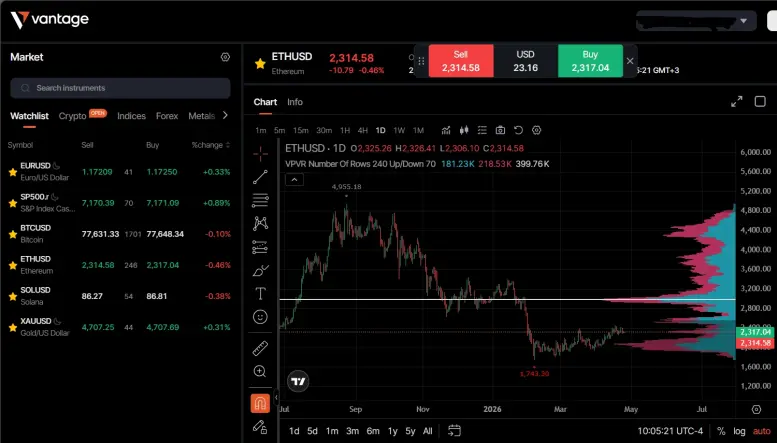Click the TradingView logo on the chart

click(298, 381)
